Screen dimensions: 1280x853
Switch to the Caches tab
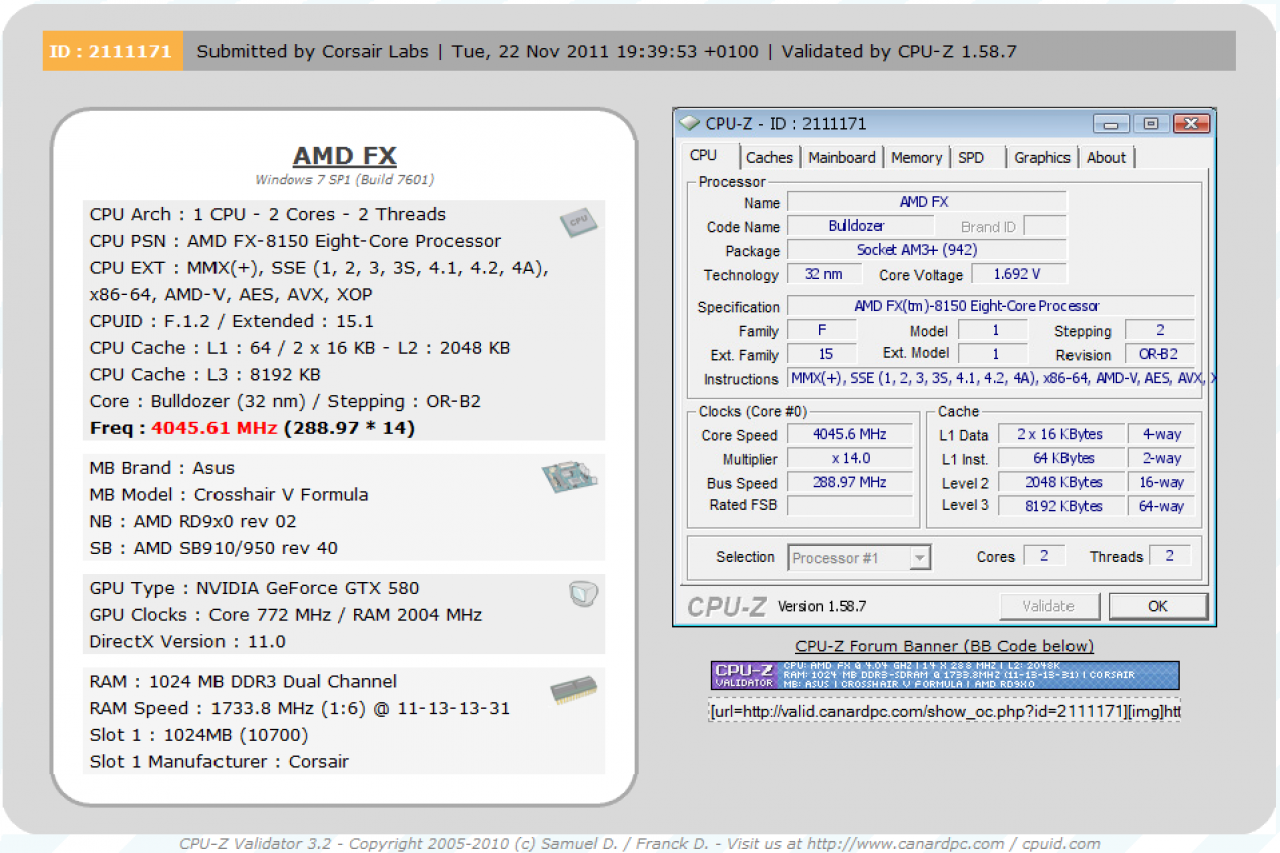coord(769,157)
